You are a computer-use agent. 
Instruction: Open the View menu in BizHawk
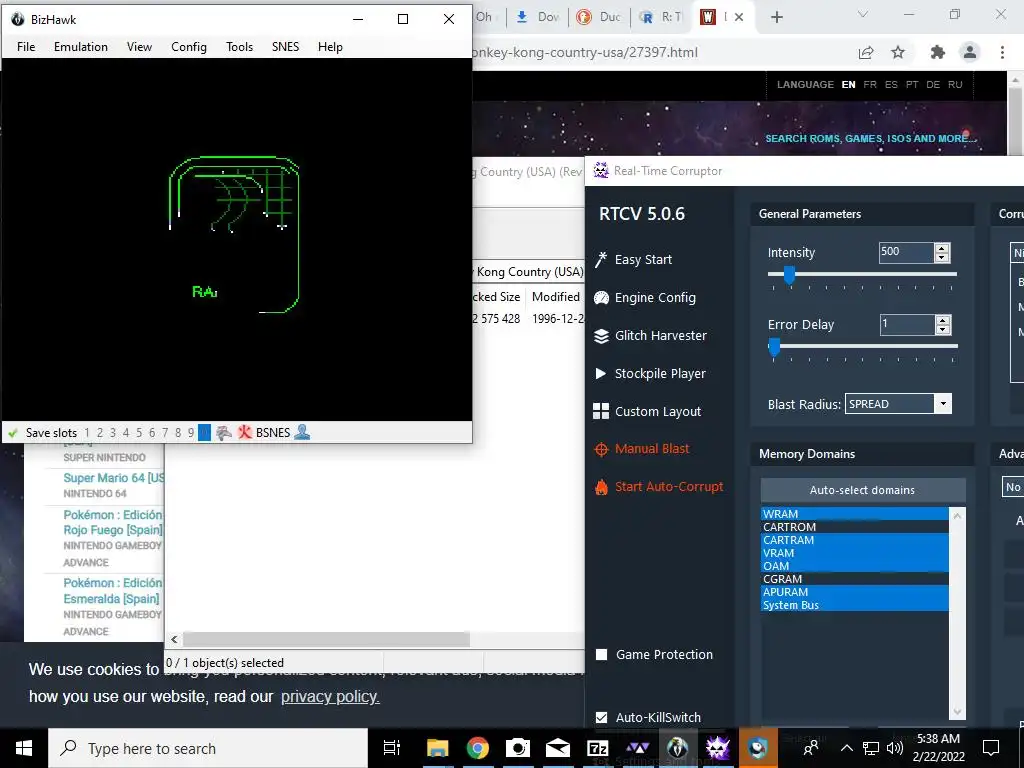click(139, 46)
